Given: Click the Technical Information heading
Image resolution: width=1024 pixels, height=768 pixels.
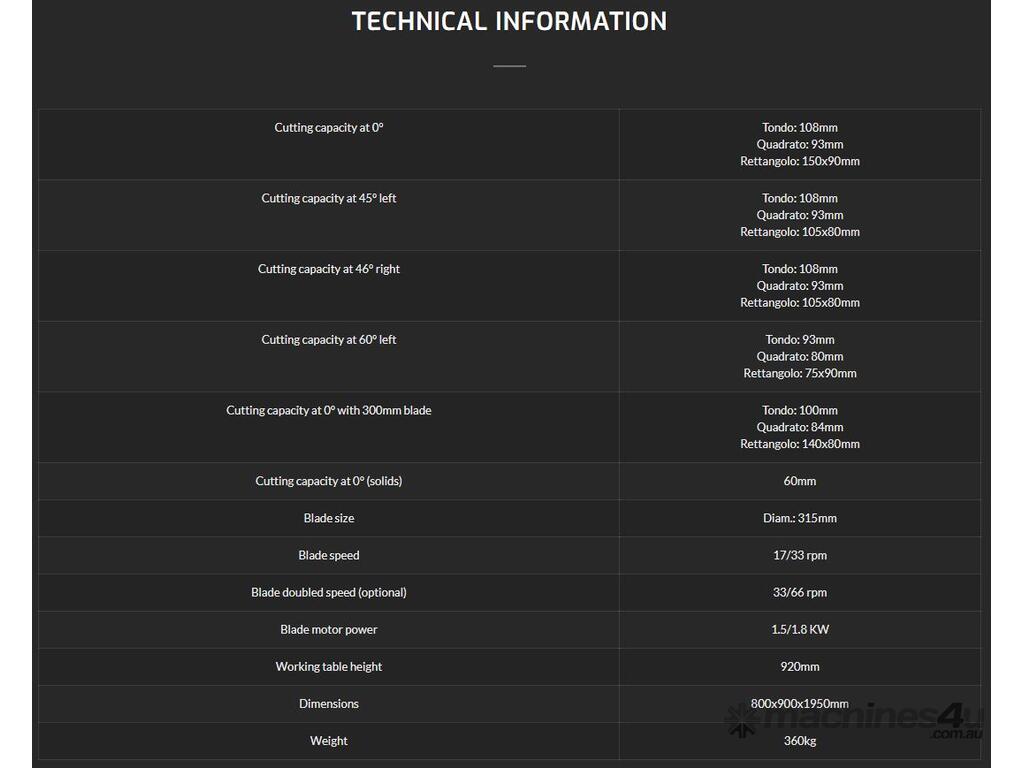Looking at the screenshot, I should point(509,21).
